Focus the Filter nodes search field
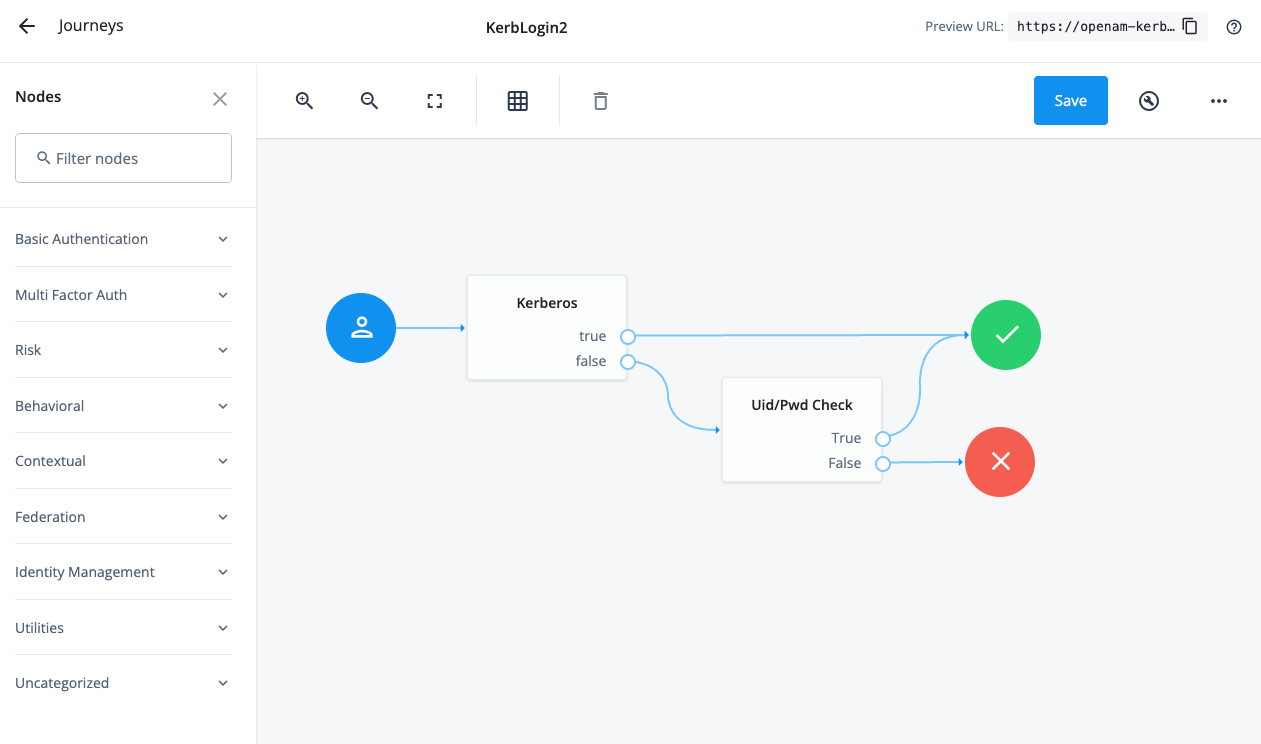Screen dimensions: 1261x744 123,158
